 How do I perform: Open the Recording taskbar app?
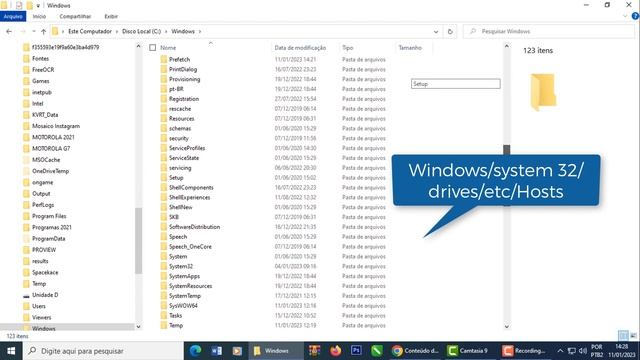(x=524, y=351)
